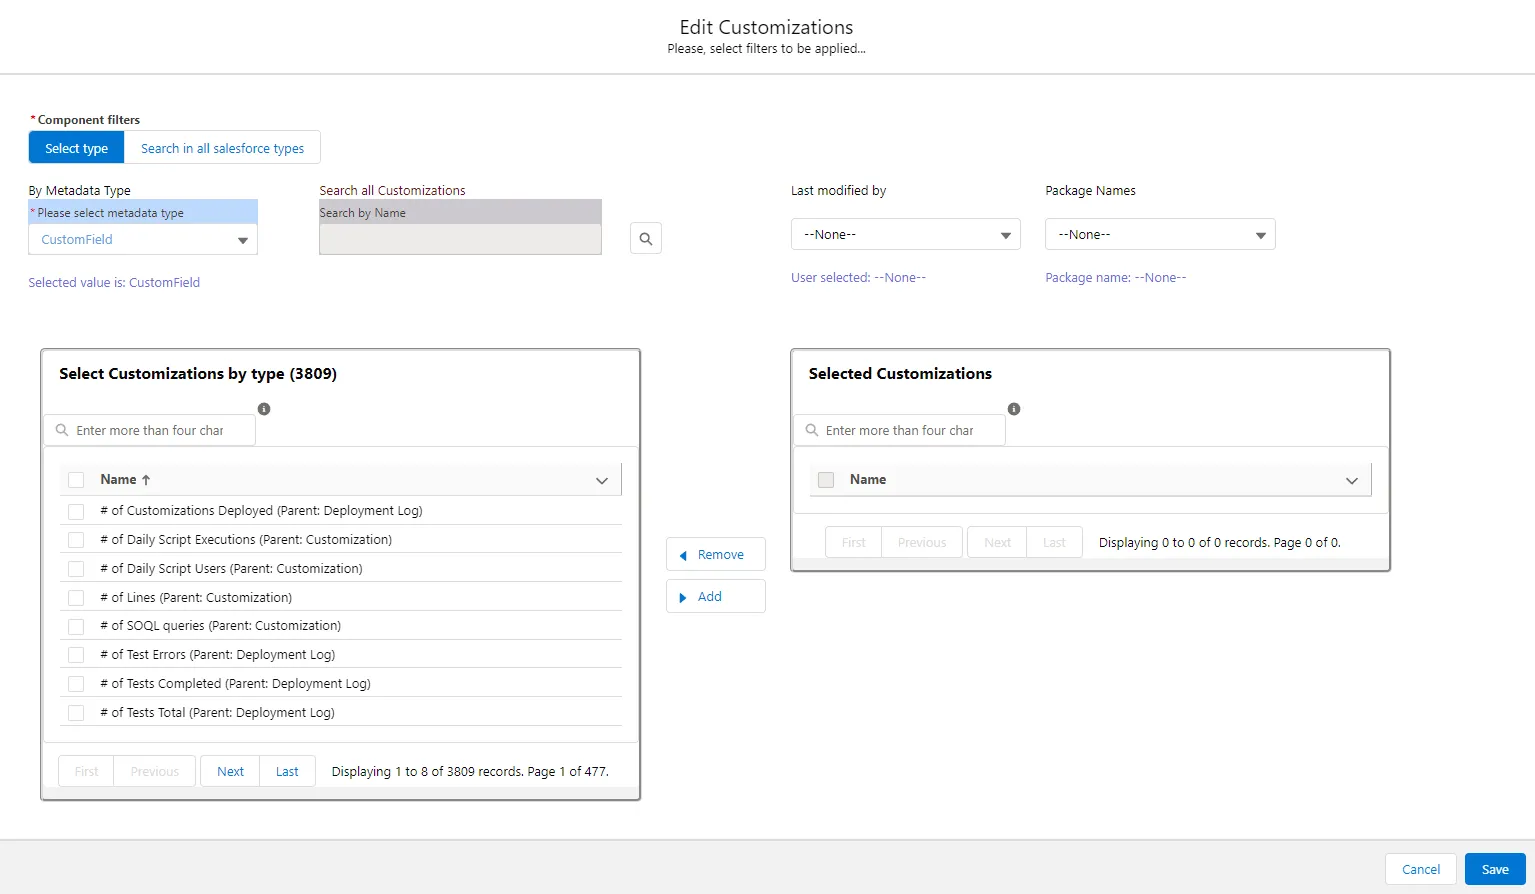Viewport: 1535px width, 894px height.
Task: Focus the Search by Name input field
Action: point(460,239)
